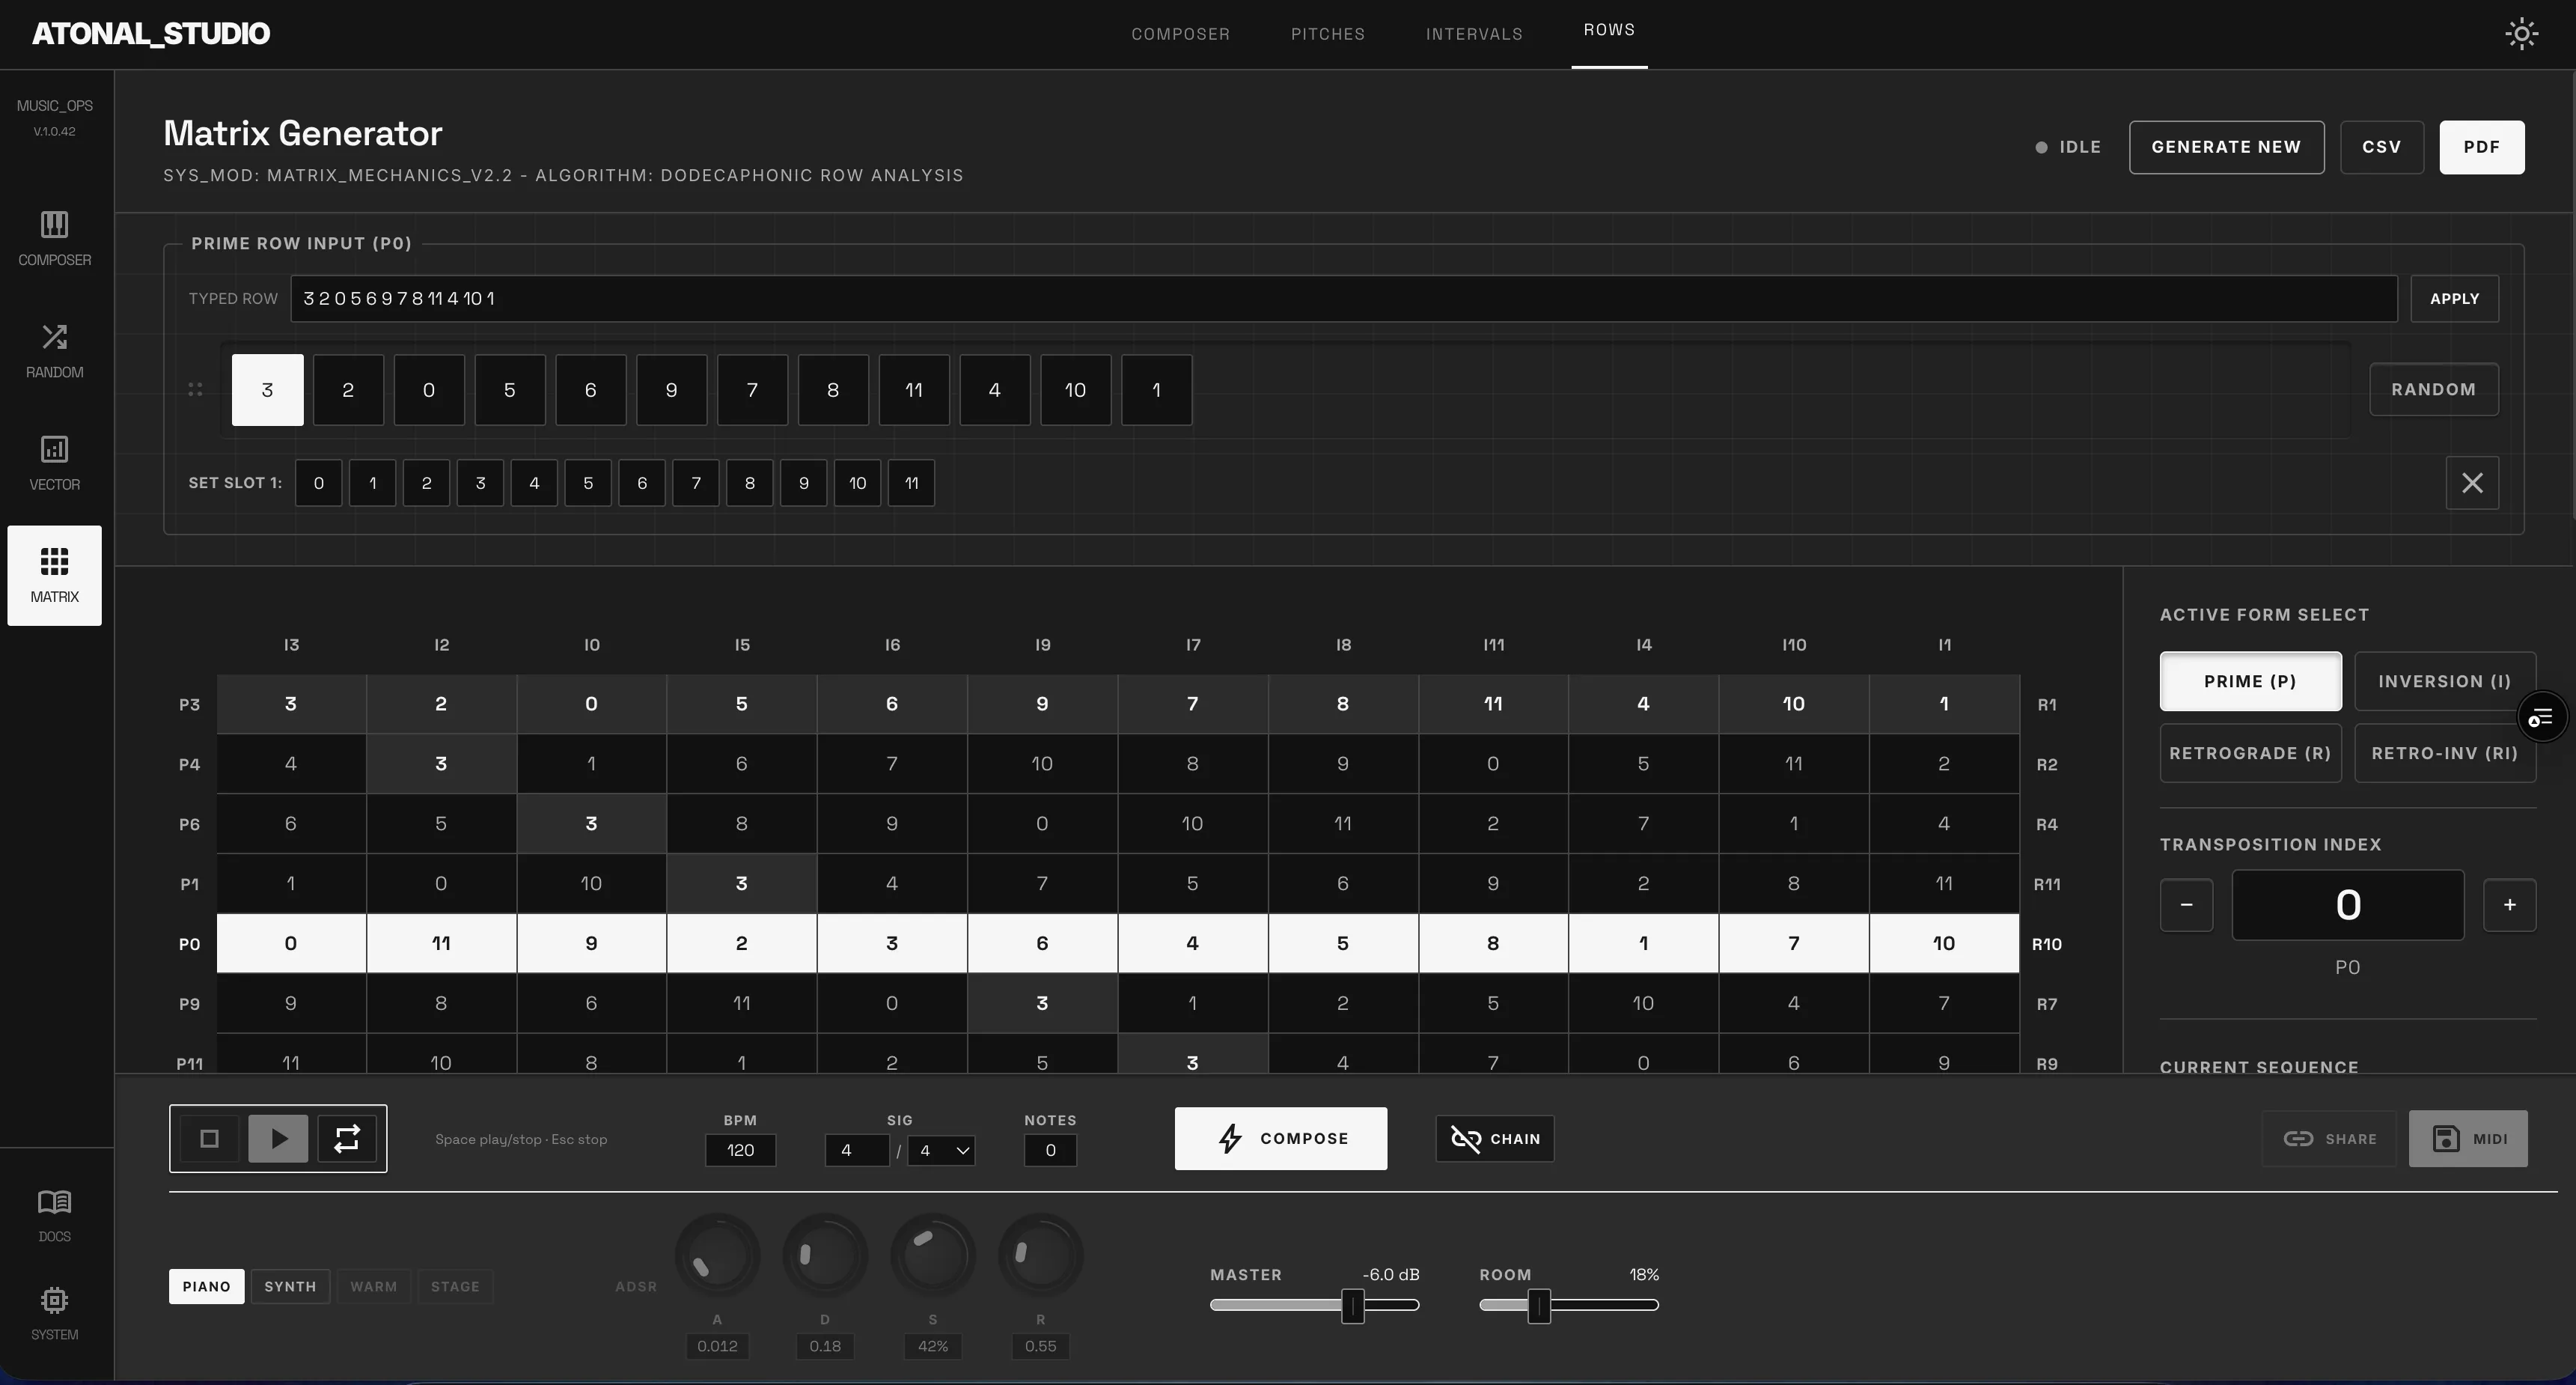Select prime row tile 11
The image size is (2576, 1385).
[x=914, y=390]
